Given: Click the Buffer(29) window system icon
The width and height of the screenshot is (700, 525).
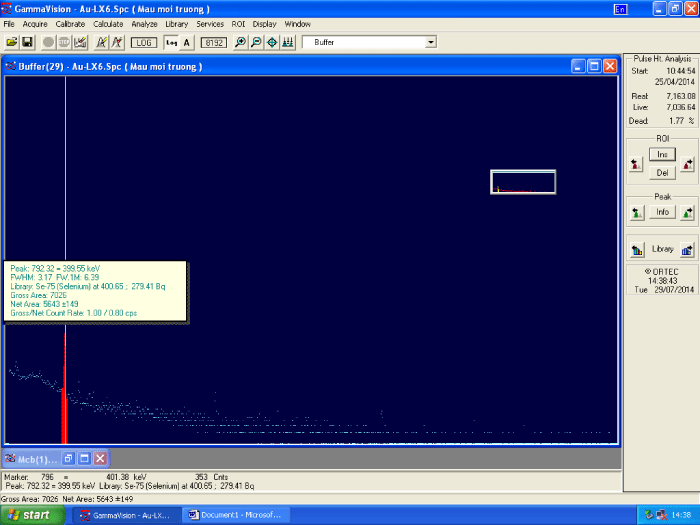Looking at the screenshot, I should (x=11, y=67).
